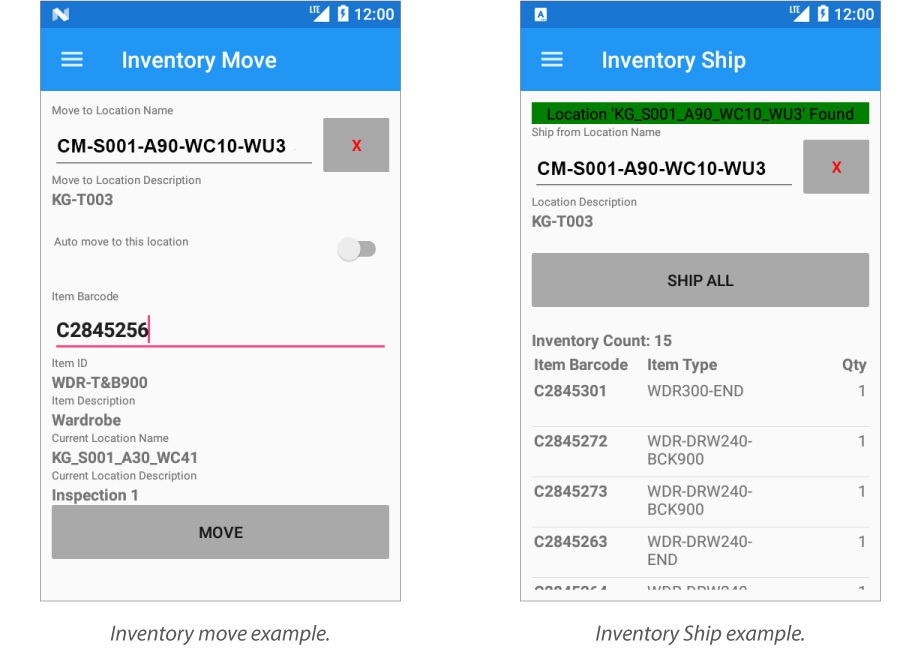
Task: Open hamburger menu on Inventory Move screen
Action: tap(72, 60)
